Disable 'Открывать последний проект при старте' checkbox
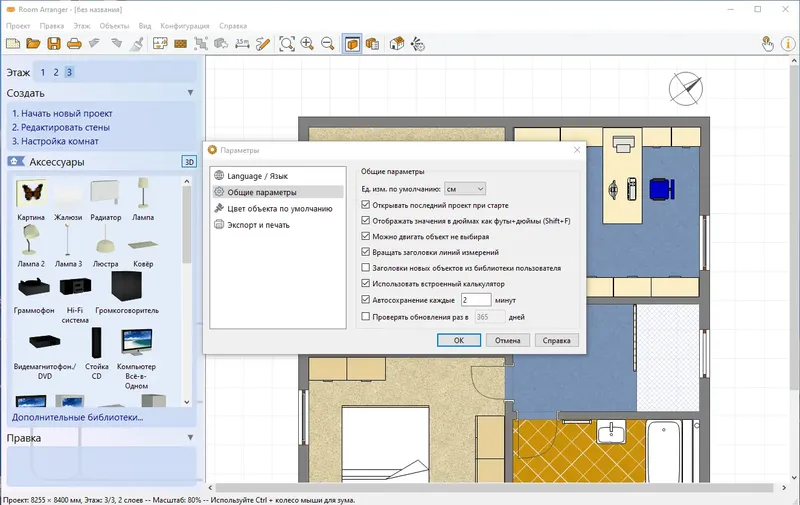 [366, 205]
